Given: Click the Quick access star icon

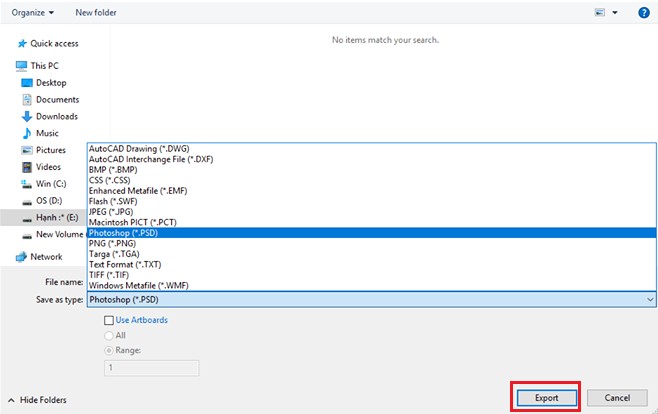Looking at the screenshot, I should [21, 44].
